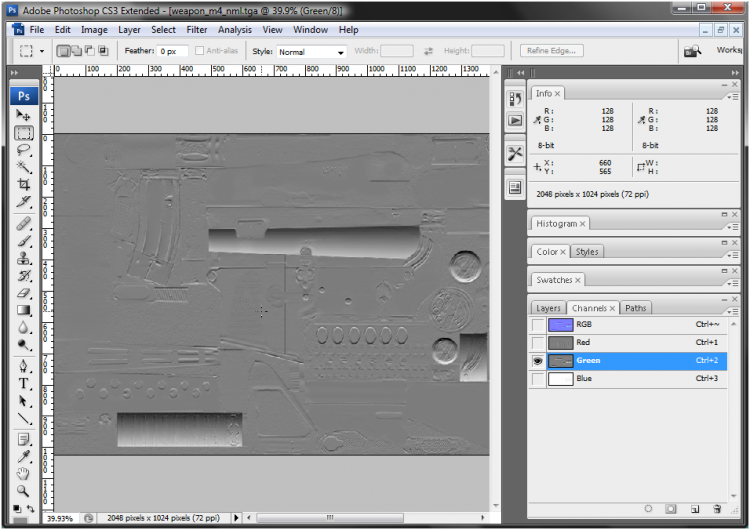Show the Red channel visibility

[538, 343]
